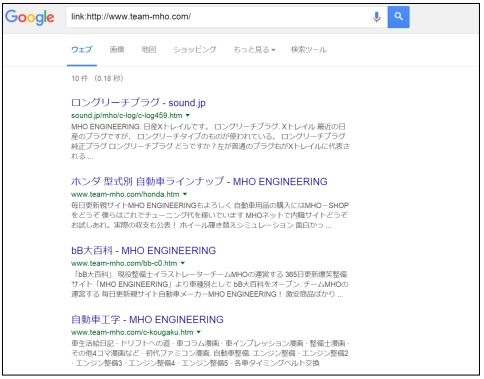Image resolution: width=484 pixels, height=379 pixels.
Task: Click the green URL www.team-mho.com/c-kougaku.htm
Action: pos(132,332)
